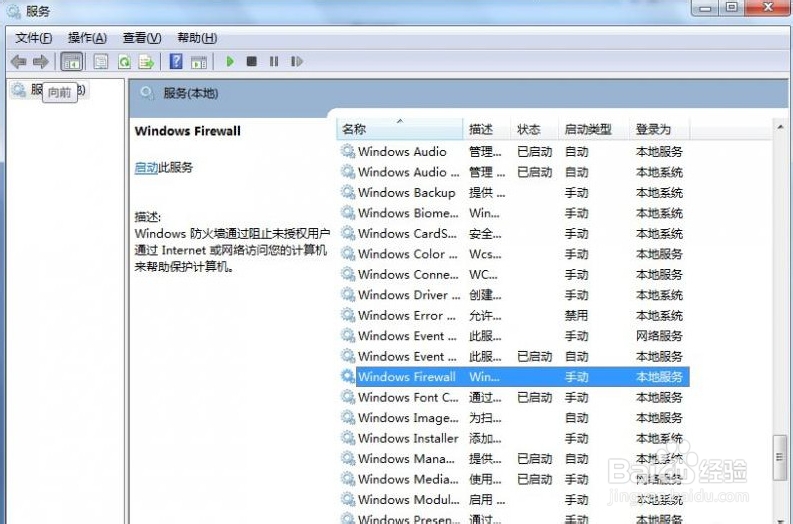The width and height of the screenshot is (793, 524).
Task: Open the Properties toolbar icon
Action: point(101,62)
